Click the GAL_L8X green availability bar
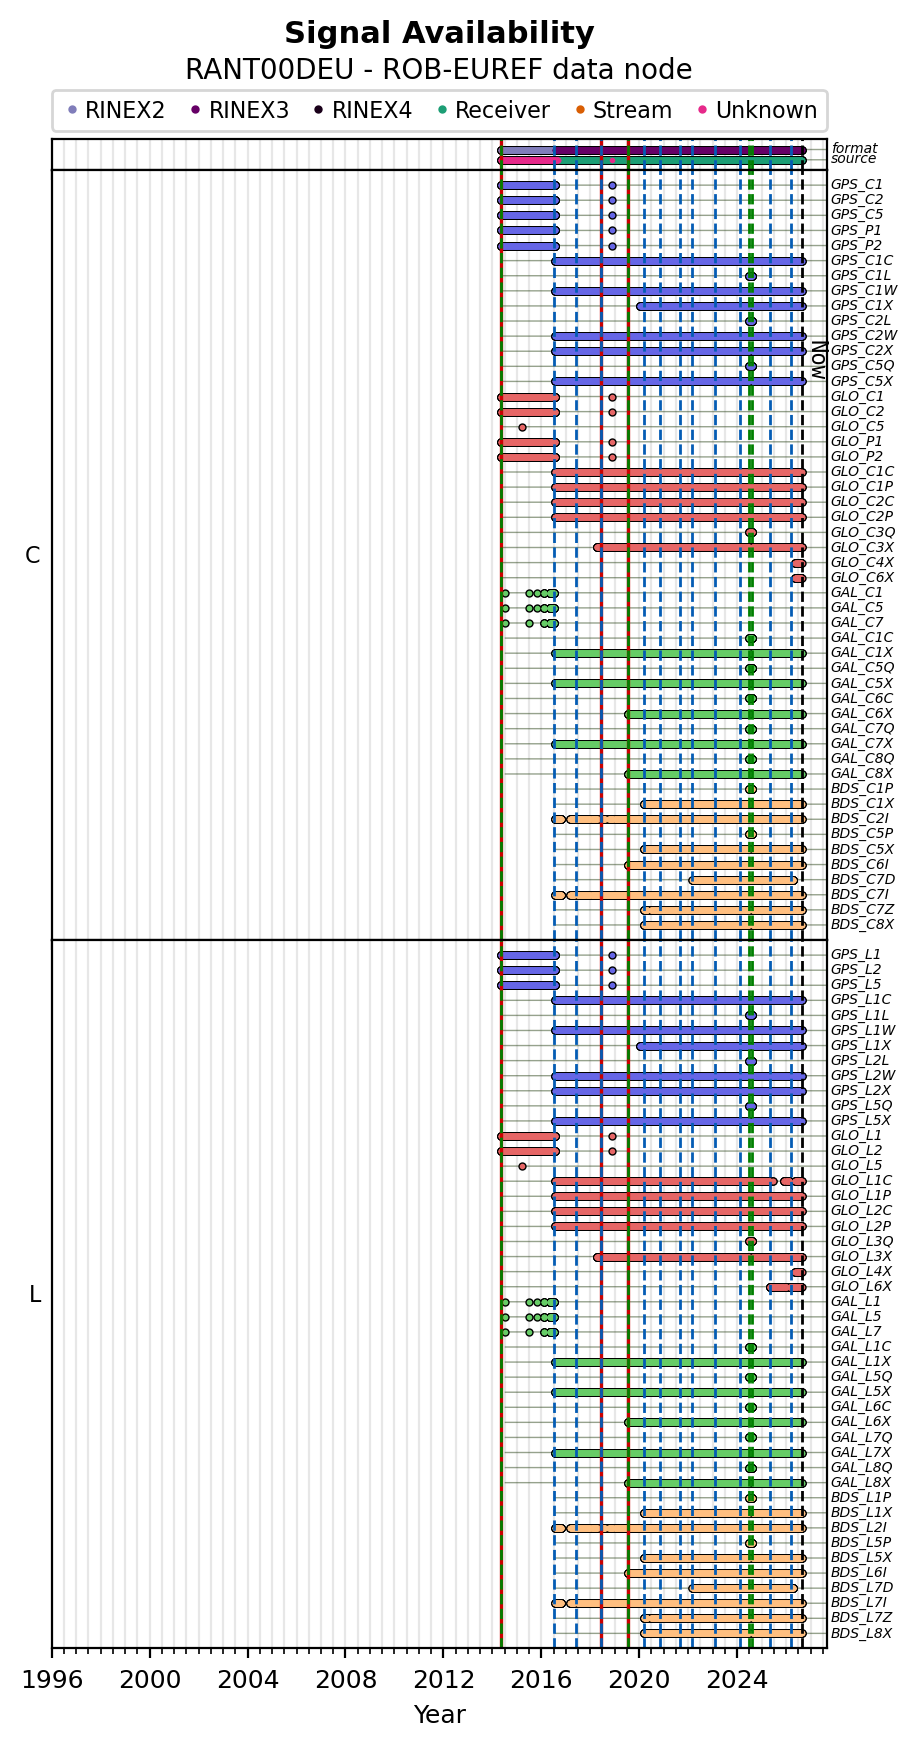This screenshot has width=918, height=1747. click(715, 1483)
